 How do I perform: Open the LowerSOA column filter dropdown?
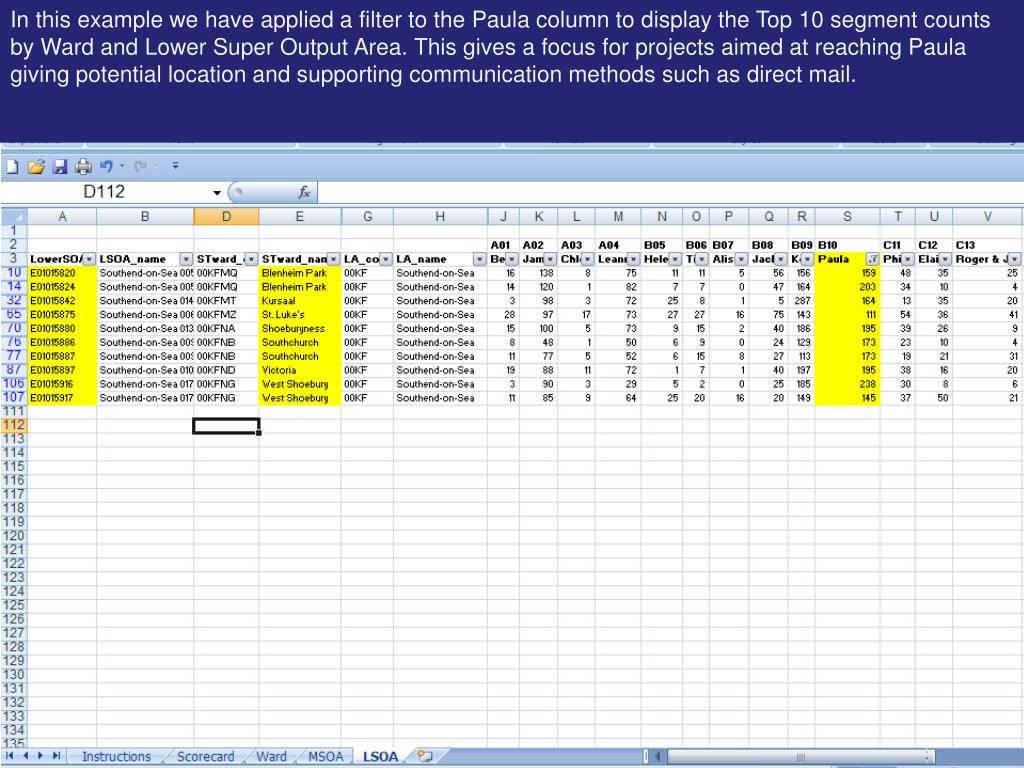point(89,259)
